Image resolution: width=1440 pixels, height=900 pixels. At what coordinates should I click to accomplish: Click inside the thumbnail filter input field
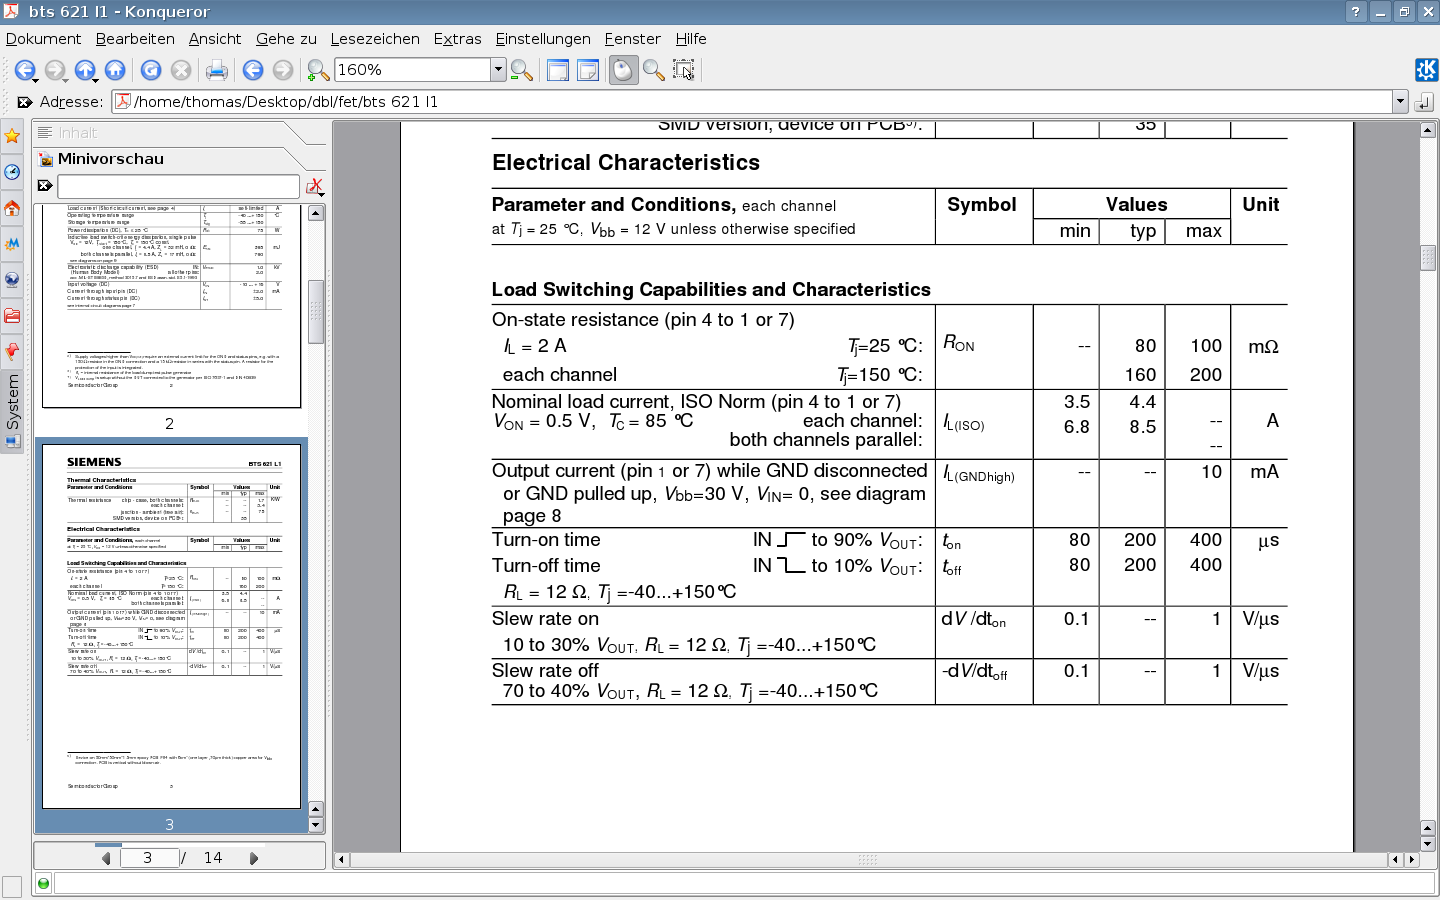point(178,186)
